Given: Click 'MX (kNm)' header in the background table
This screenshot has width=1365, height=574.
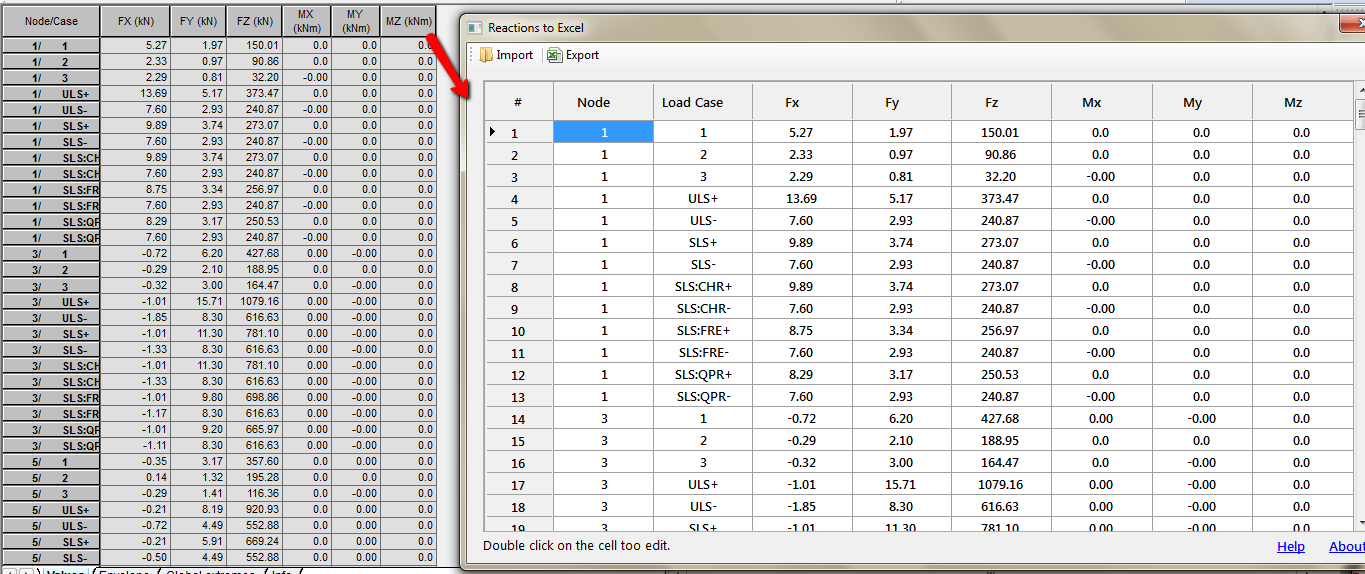Looking at the screenshot, I should tap(306, 21).
